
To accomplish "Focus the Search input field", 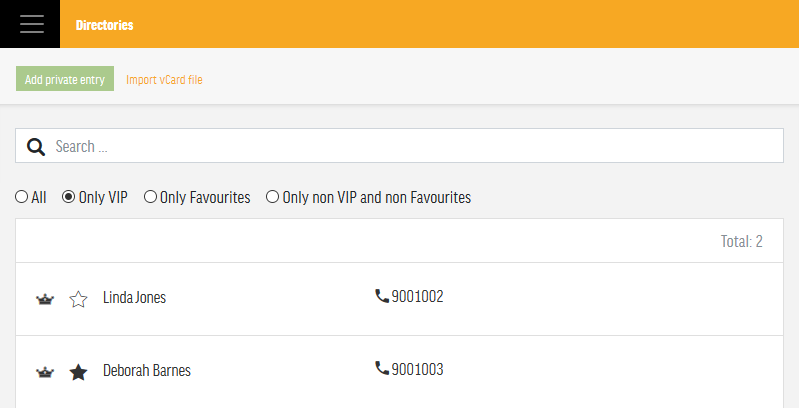I will [x=400, y=146].
